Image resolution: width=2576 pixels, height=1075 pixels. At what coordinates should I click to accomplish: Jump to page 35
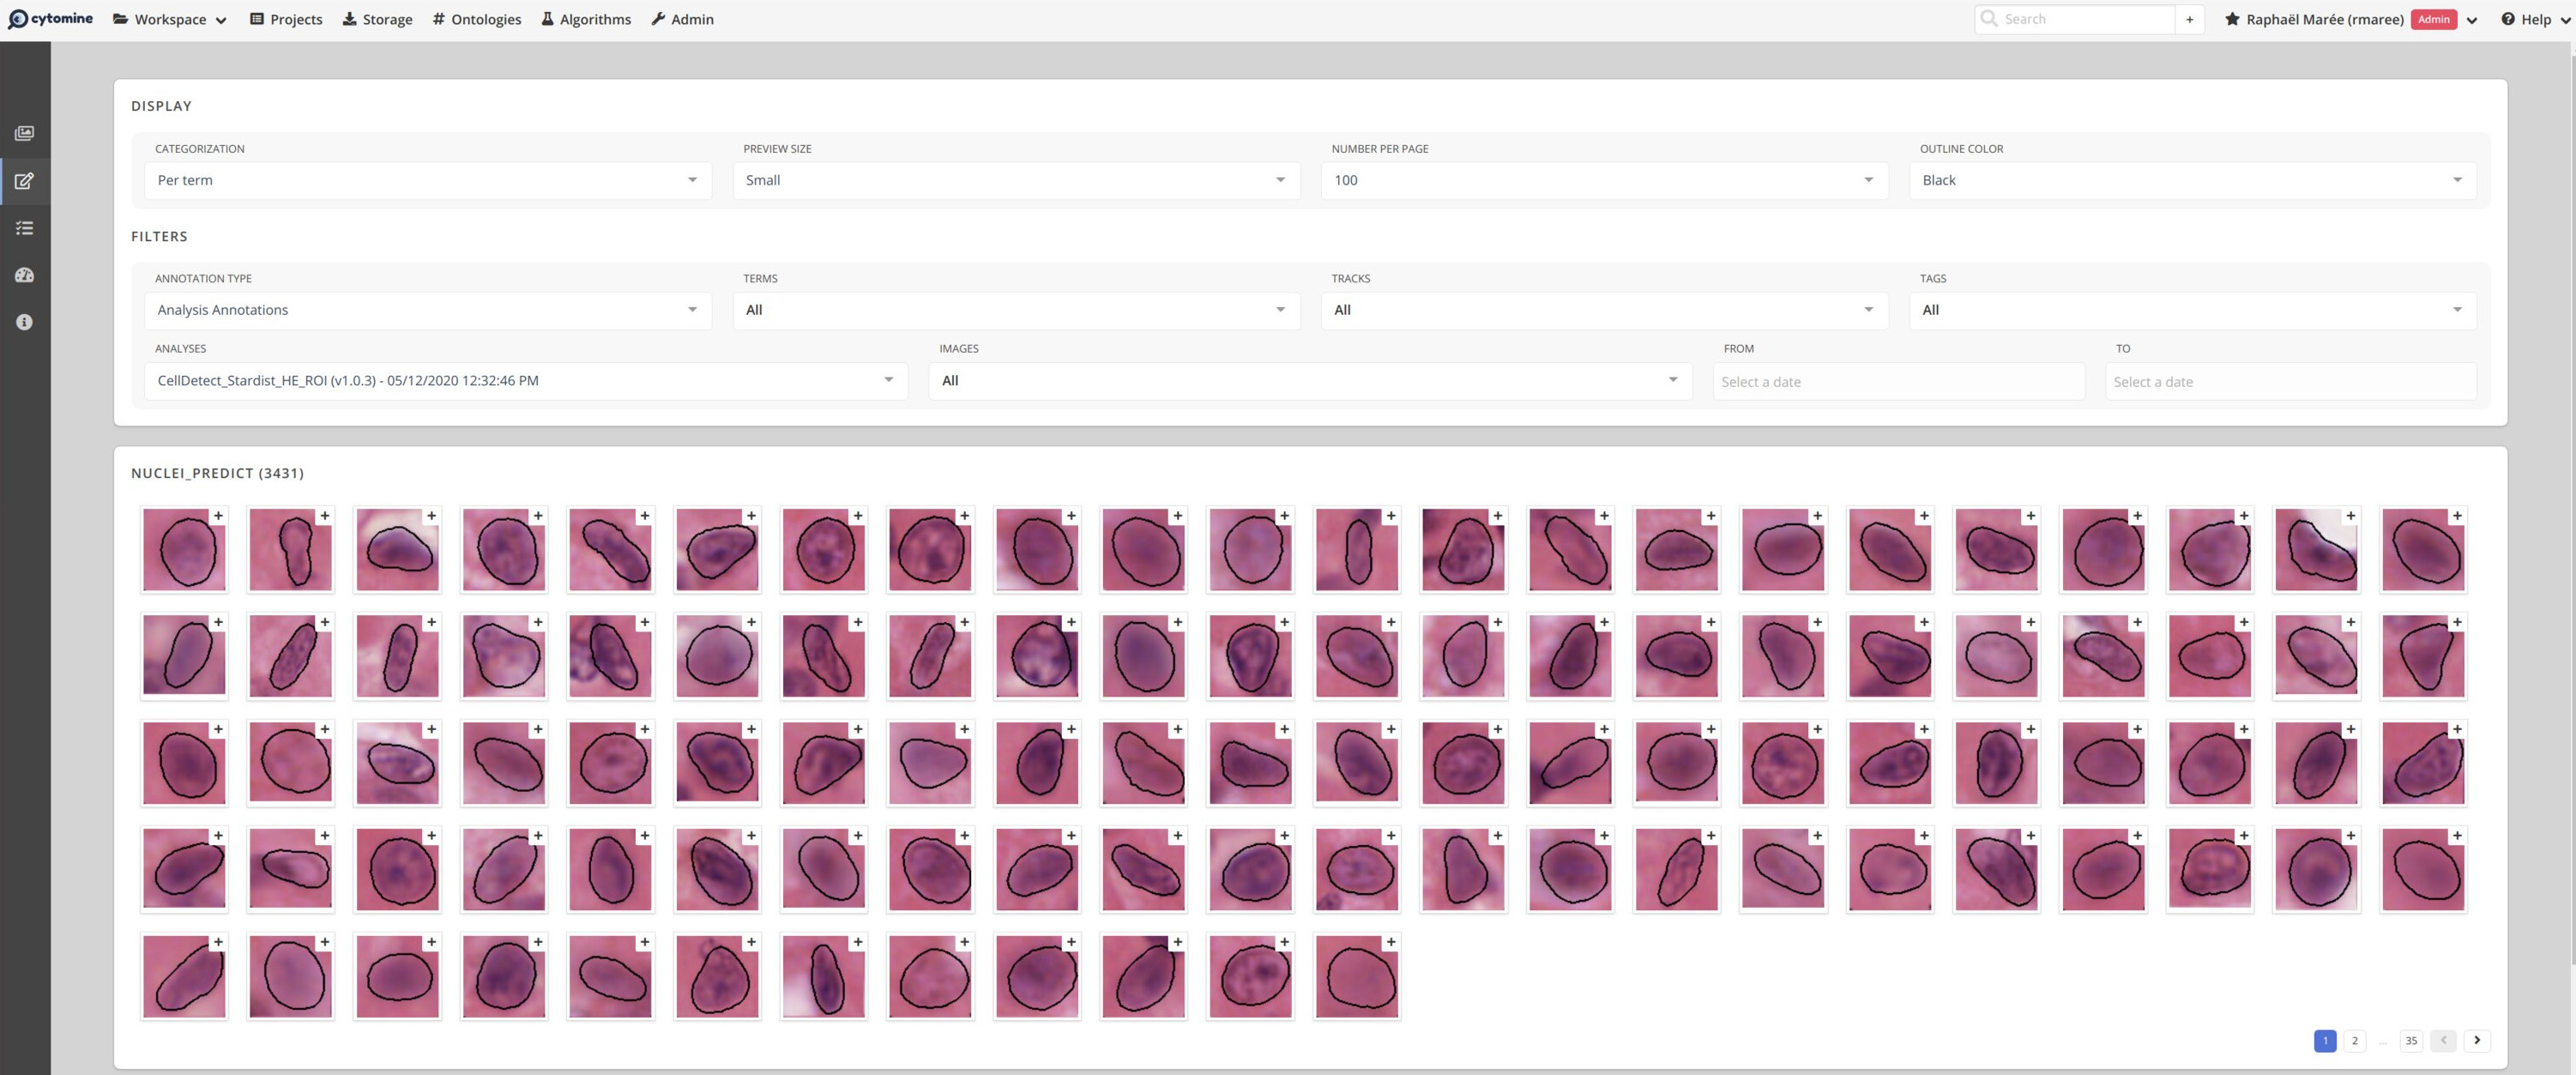pyautogui.click(x=2411, y=1040)
